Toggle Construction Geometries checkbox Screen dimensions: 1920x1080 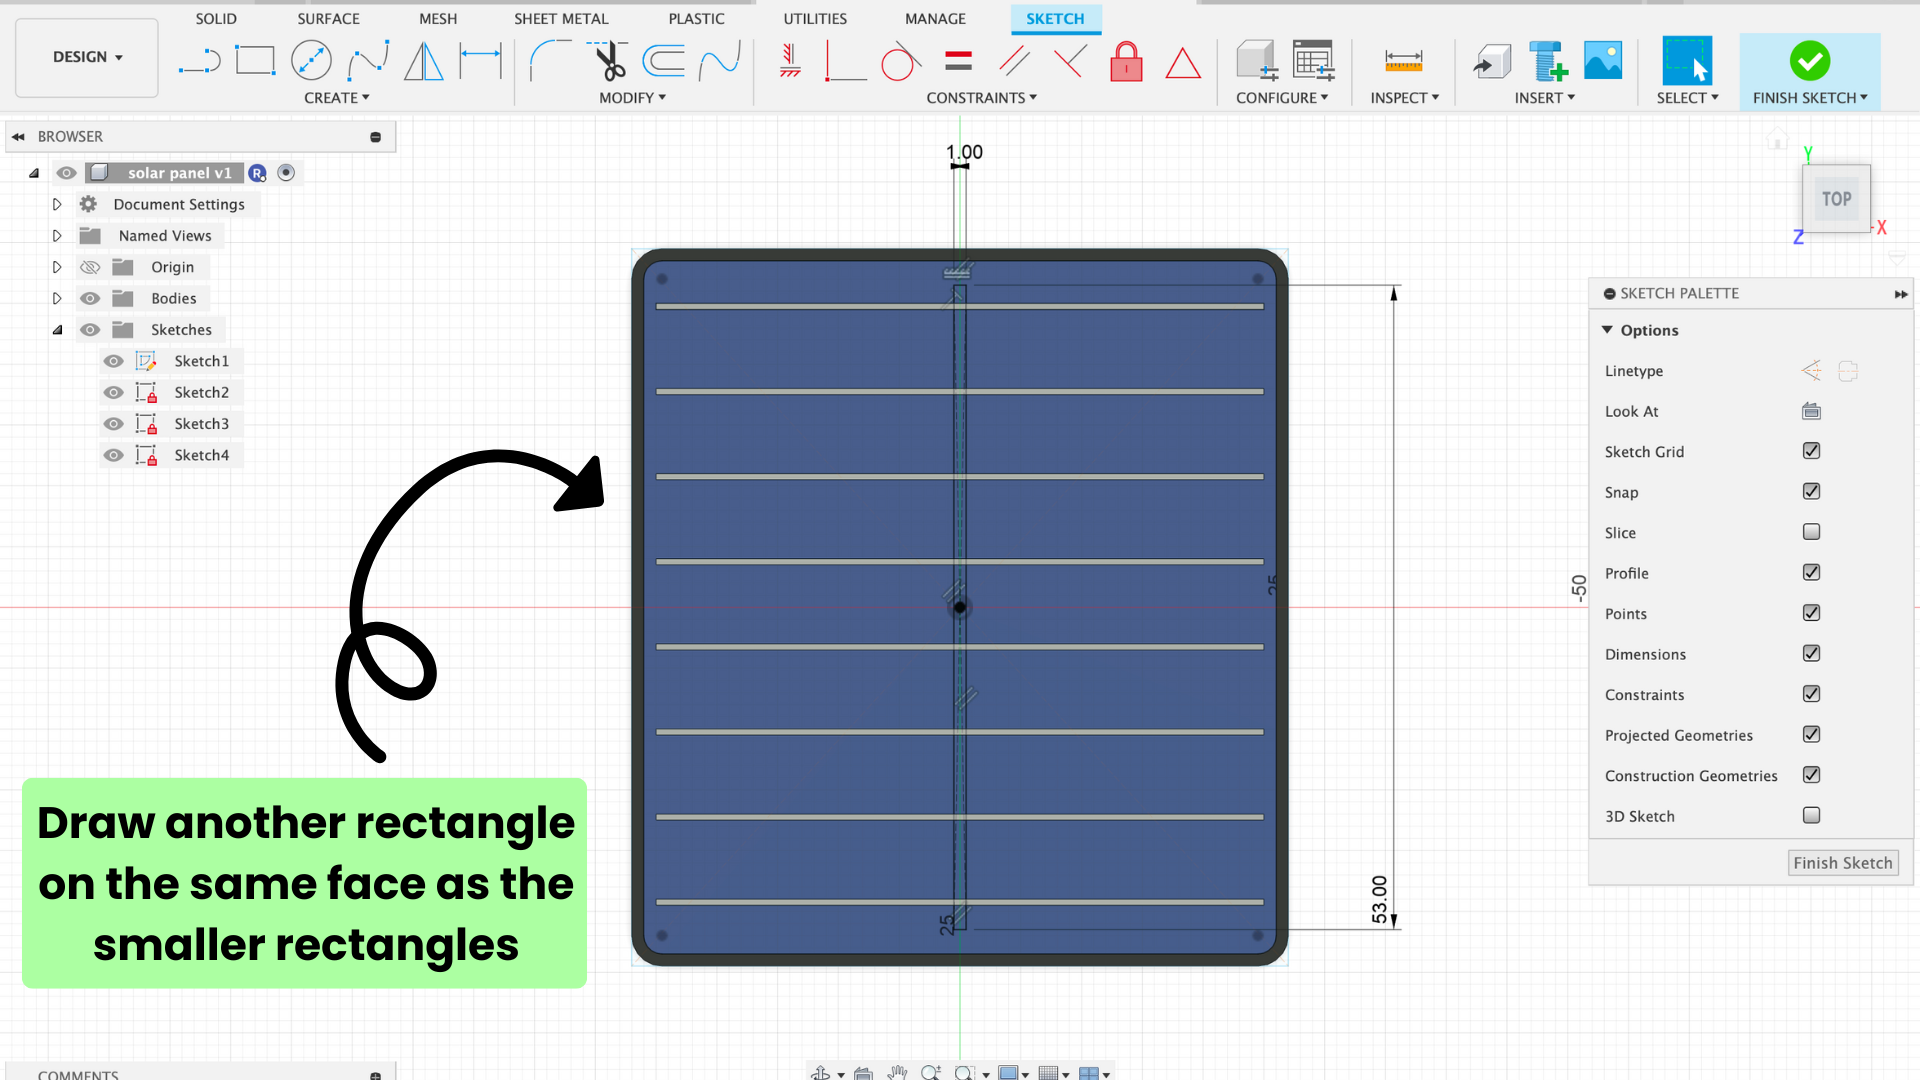point(1811,775)
